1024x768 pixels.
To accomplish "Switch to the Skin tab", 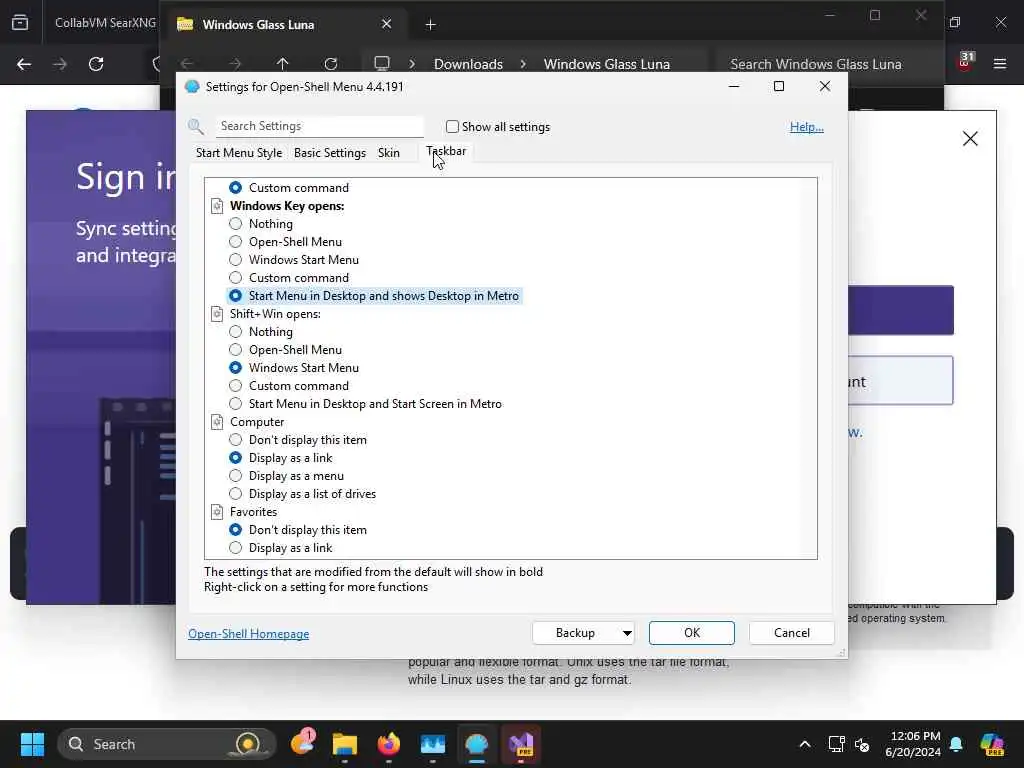I will click(x=389, y=153).
